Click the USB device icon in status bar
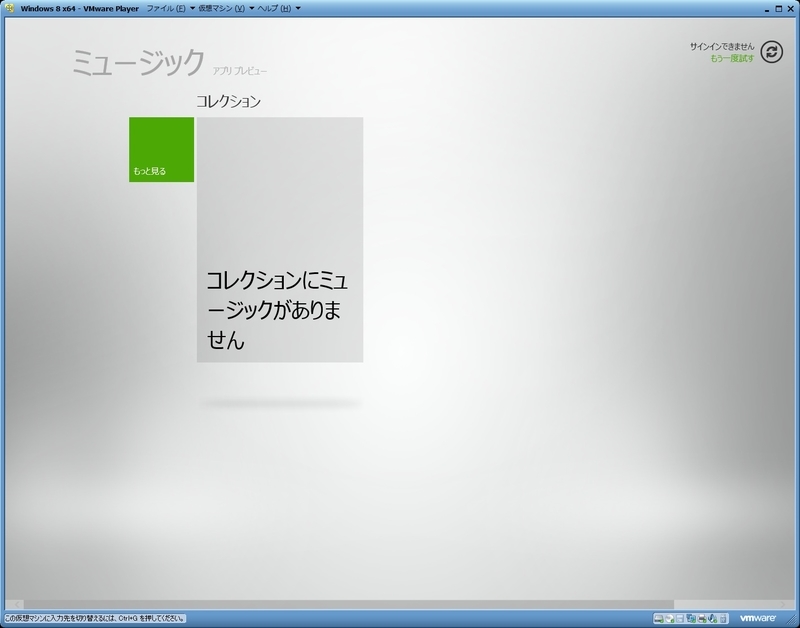The height and width of the screenshot is (628, 800). pyautogui.click(x=723, y=618)
